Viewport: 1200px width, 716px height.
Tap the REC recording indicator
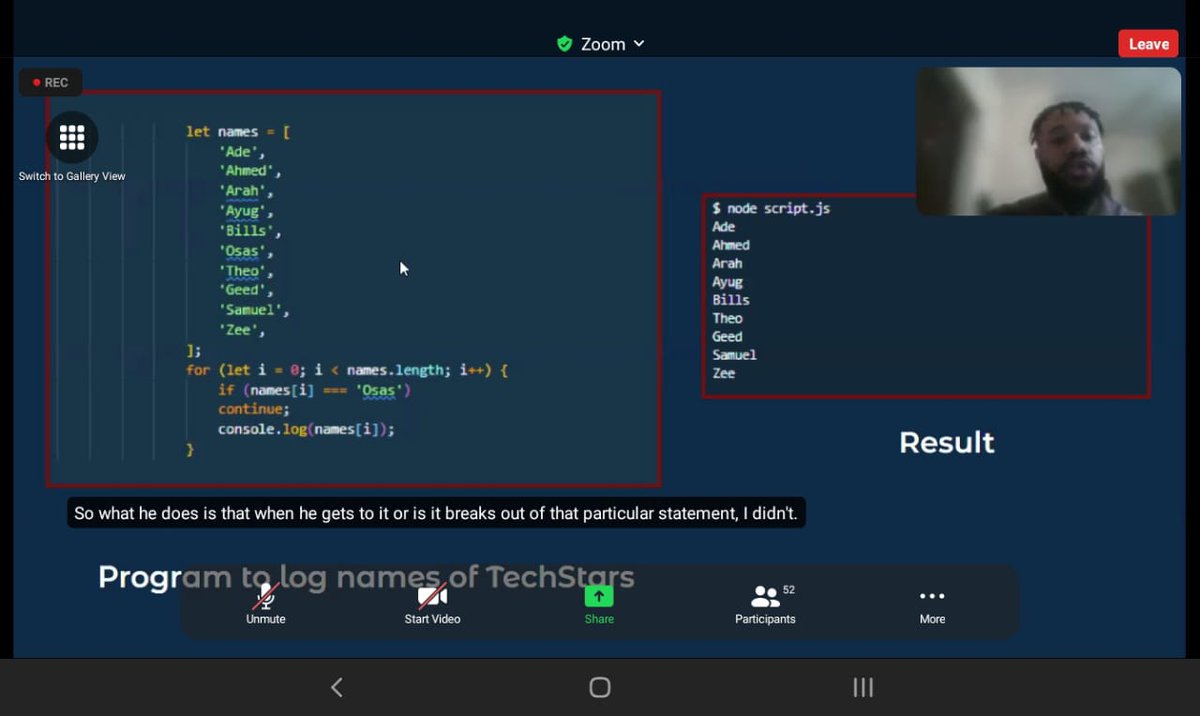pyautogui.click(x=50, y=83)
